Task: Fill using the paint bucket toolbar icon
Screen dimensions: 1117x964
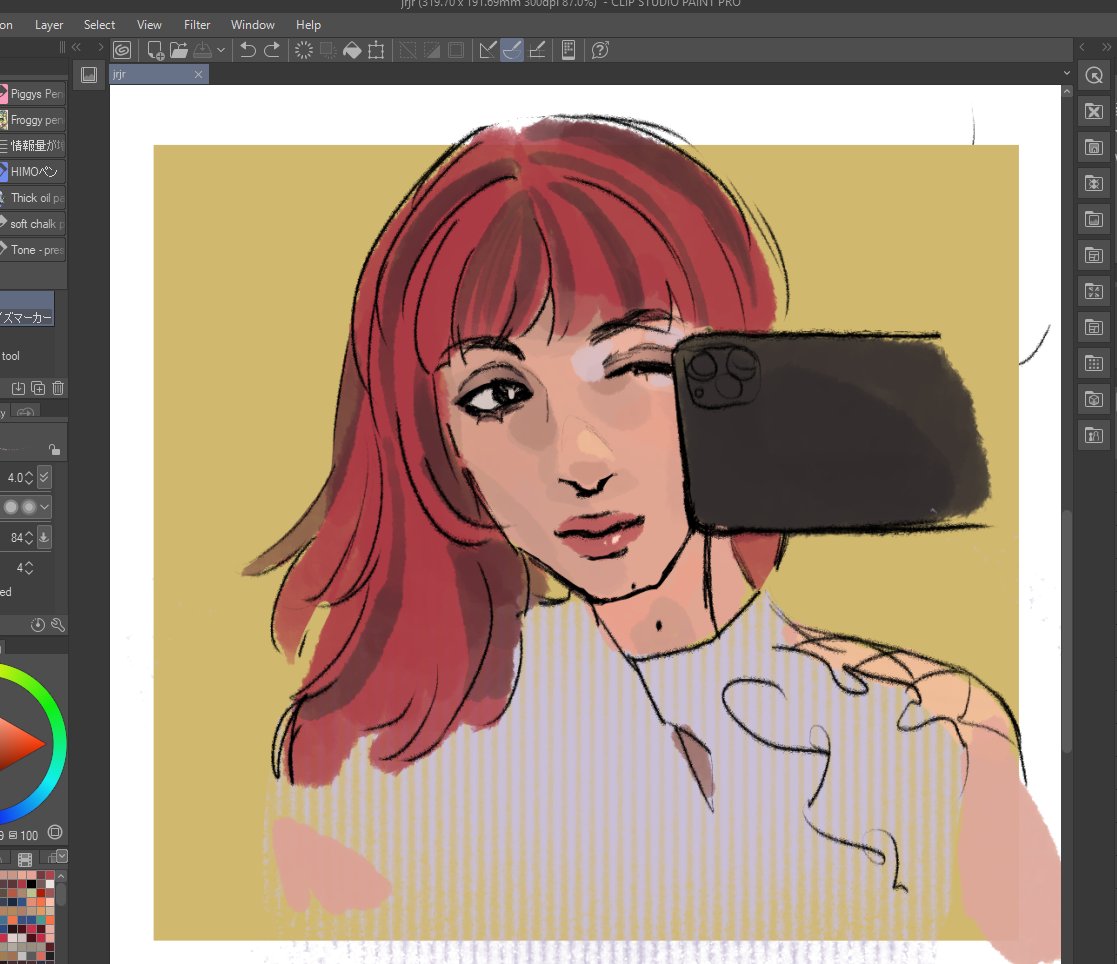Action: click(352, 50)
